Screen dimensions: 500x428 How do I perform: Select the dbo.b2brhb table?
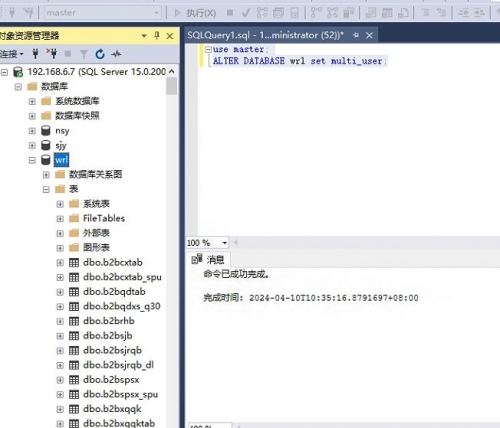pos(109,321)
